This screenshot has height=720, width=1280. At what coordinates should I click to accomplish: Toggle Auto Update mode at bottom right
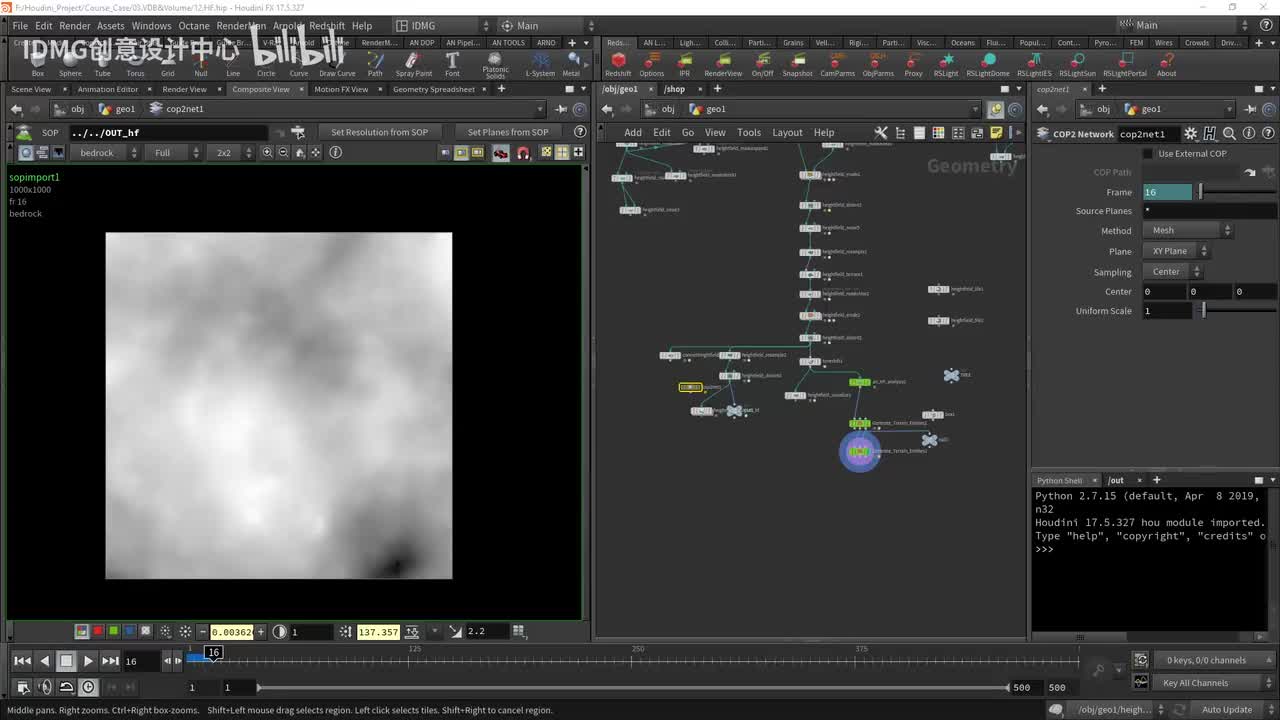point(1227,710)
